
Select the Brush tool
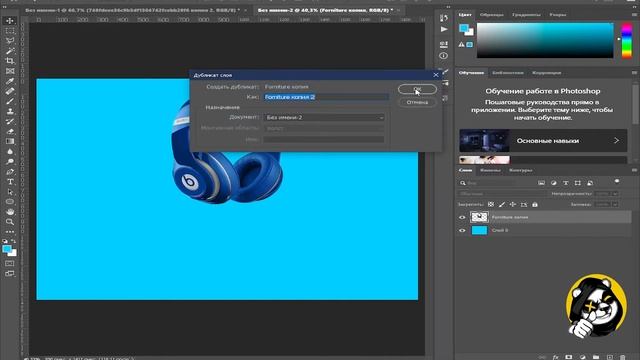tap(10, 101)
